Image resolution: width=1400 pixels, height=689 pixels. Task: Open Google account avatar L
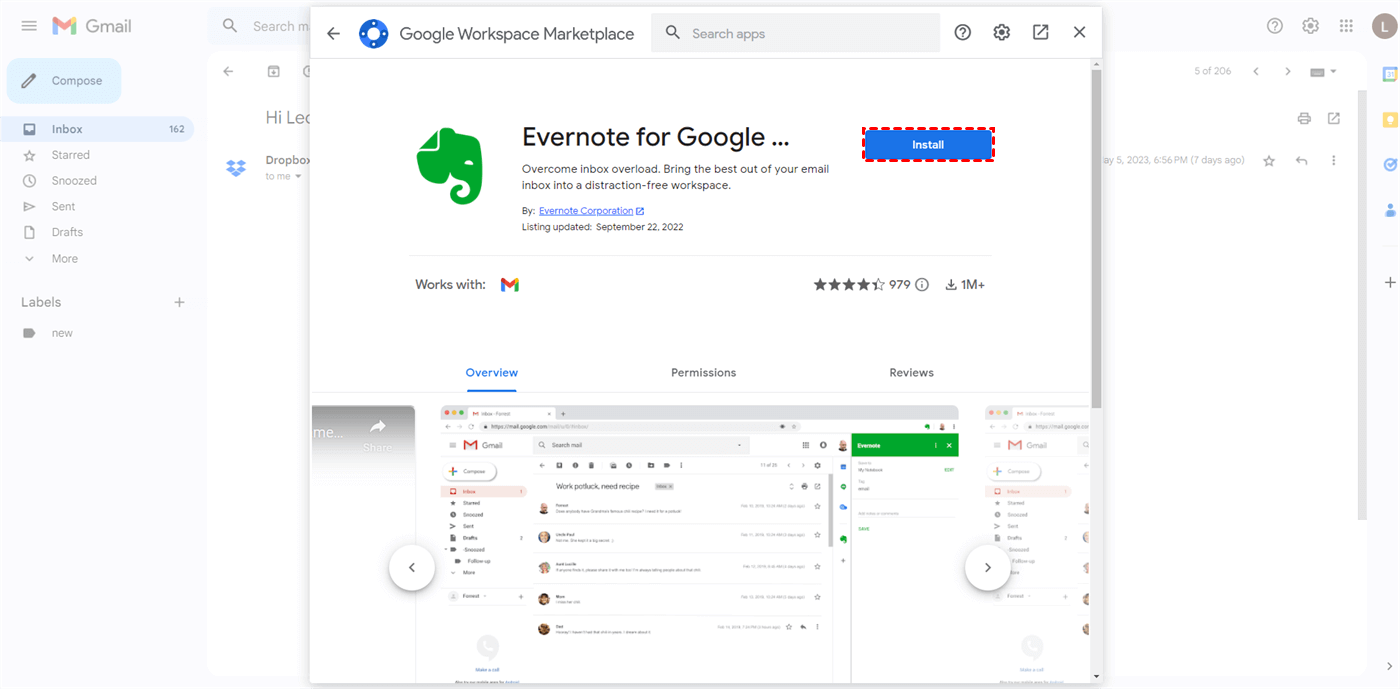pyautogui.click(x=1385, y=27)
